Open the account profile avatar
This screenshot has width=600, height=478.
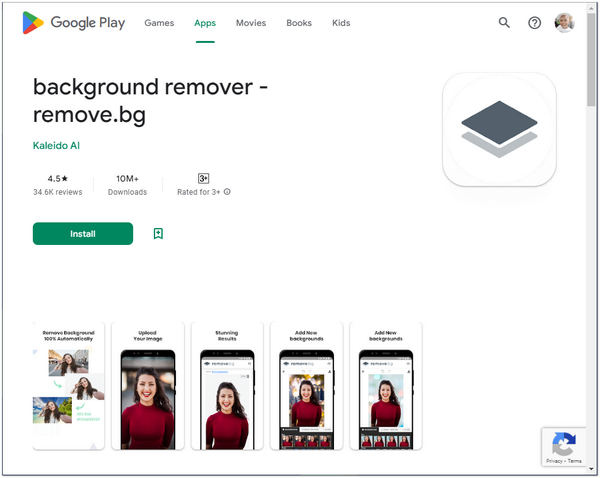(564, 23)
